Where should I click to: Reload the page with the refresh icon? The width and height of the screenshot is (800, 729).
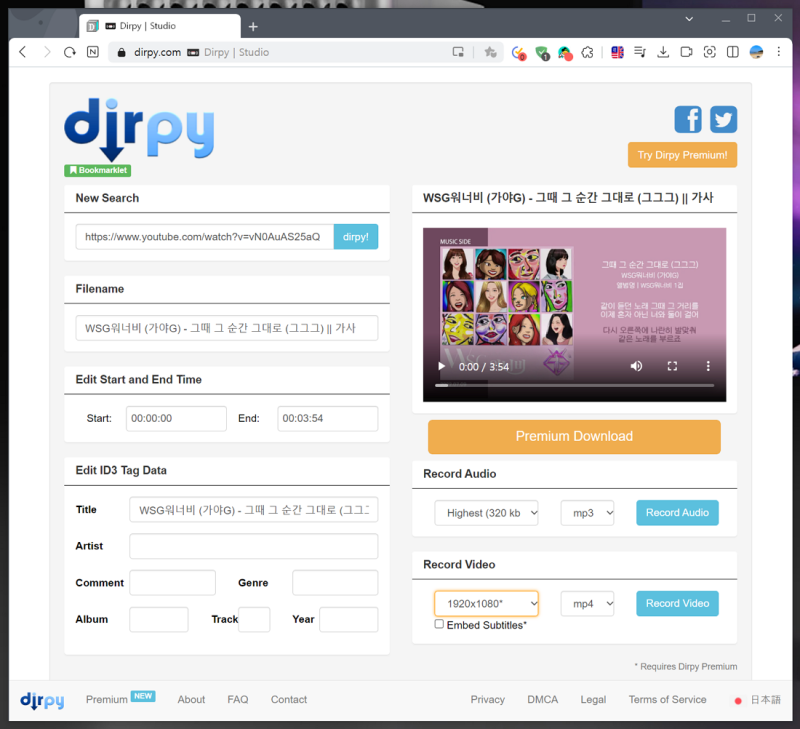[x=70, y=52]
